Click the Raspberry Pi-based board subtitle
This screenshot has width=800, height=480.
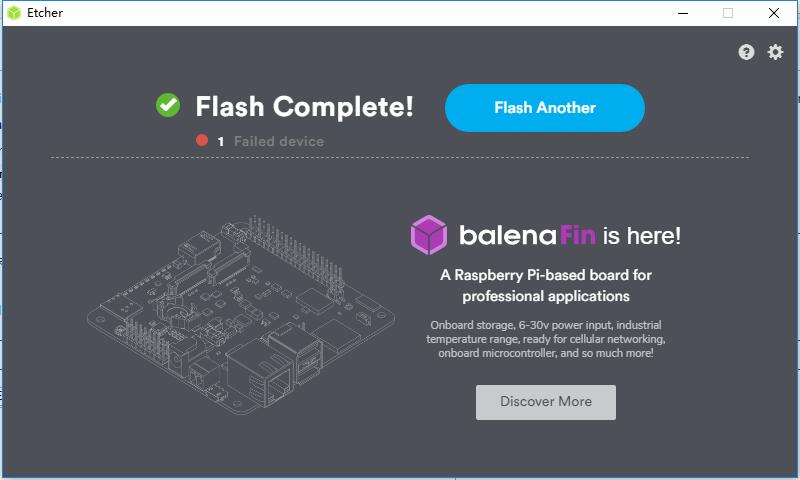click(546, 285)
